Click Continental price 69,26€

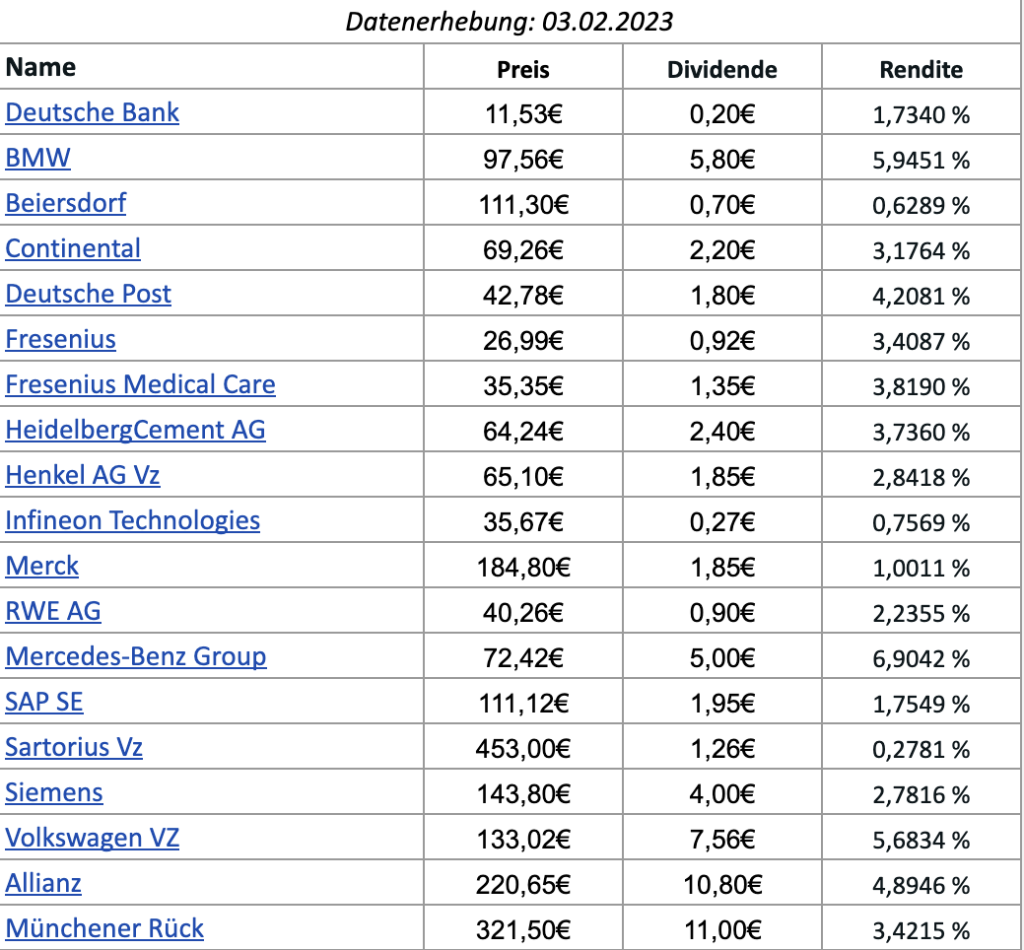point(523,251)
